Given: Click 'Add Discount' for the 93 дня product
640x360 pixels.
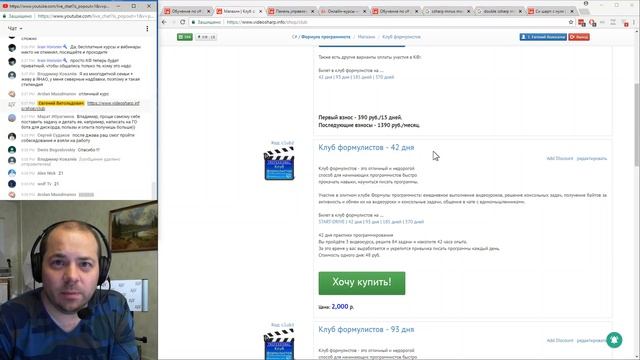Looking at the screenshot, I should pos(560,340).
